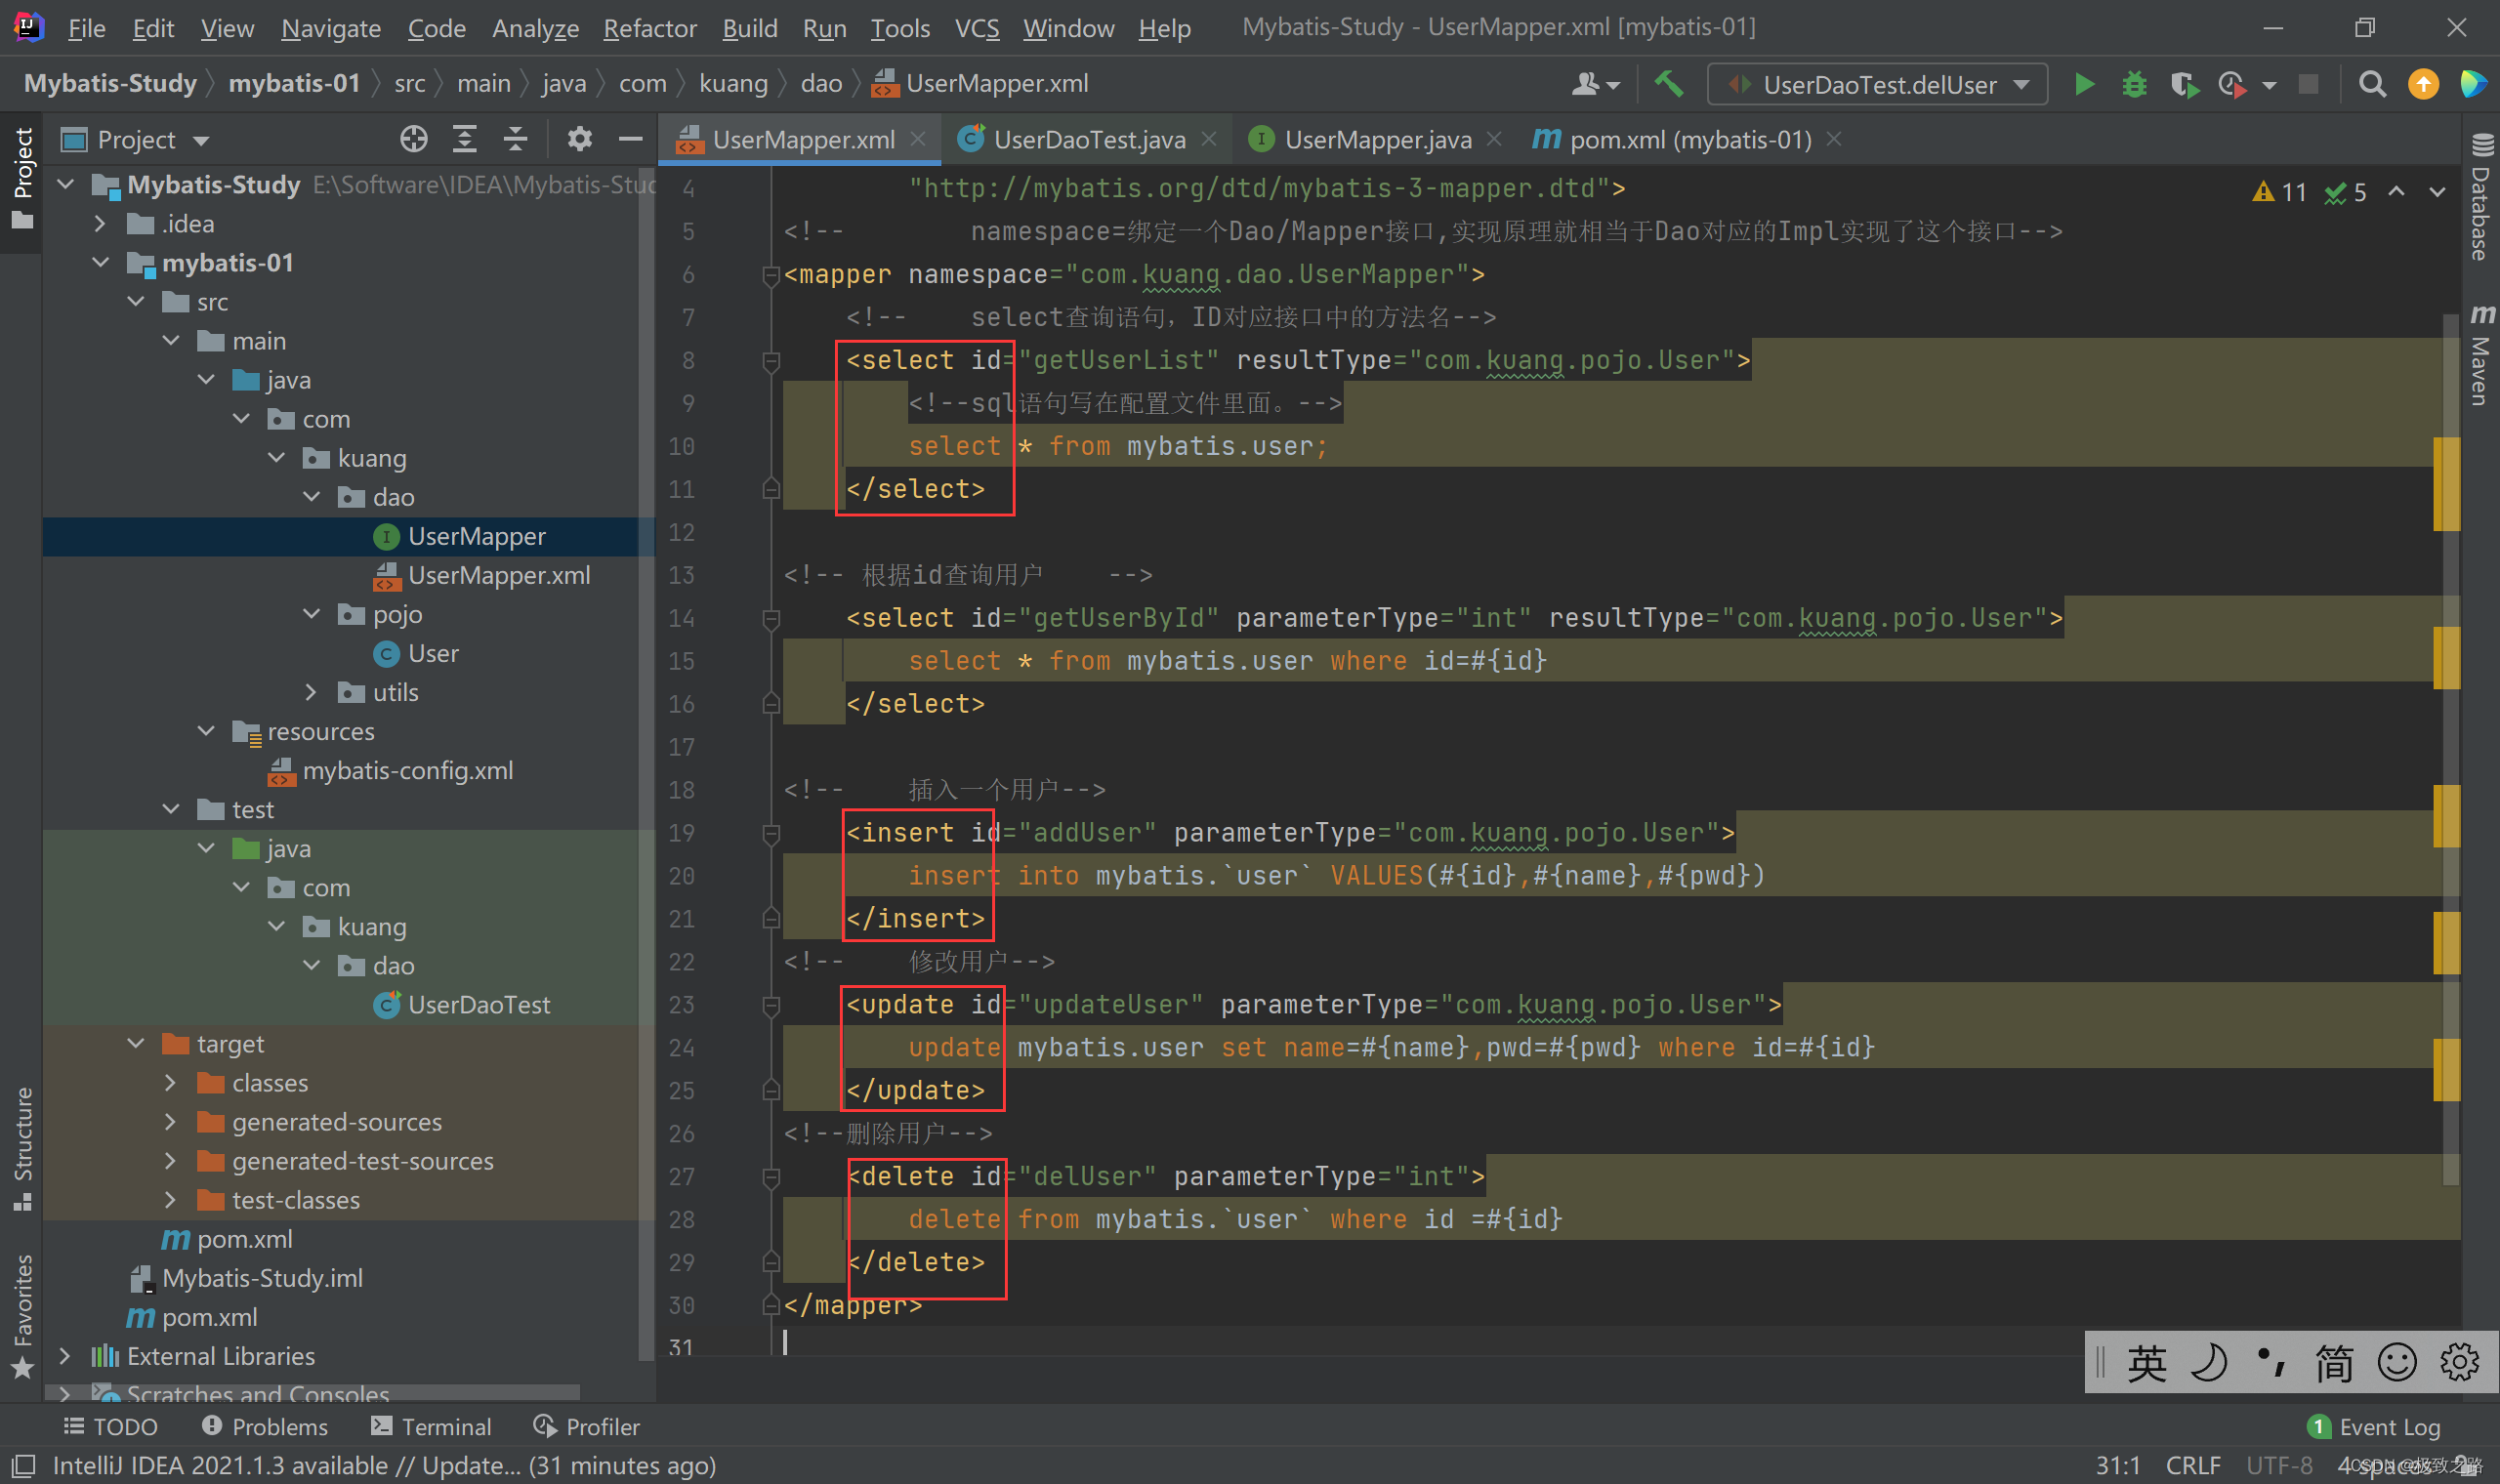Toggle the Project side tool button

(22, 180)
